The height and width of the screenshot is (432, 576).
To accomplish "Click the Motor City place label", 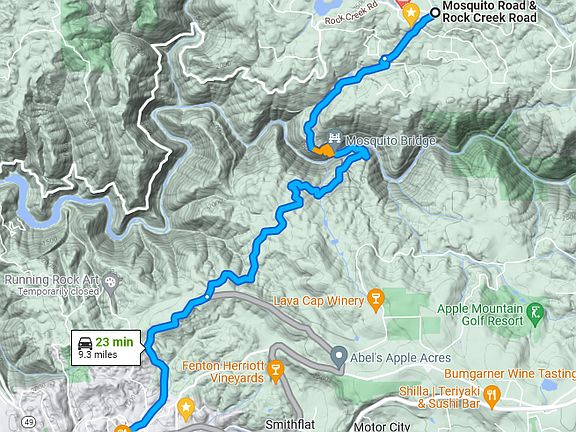I will [x=382, y=426].
